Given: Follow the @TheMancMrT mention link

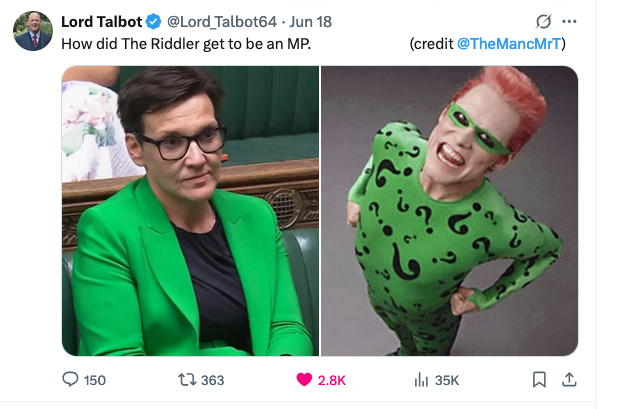Looking at the screenshot, I should 509,44.
